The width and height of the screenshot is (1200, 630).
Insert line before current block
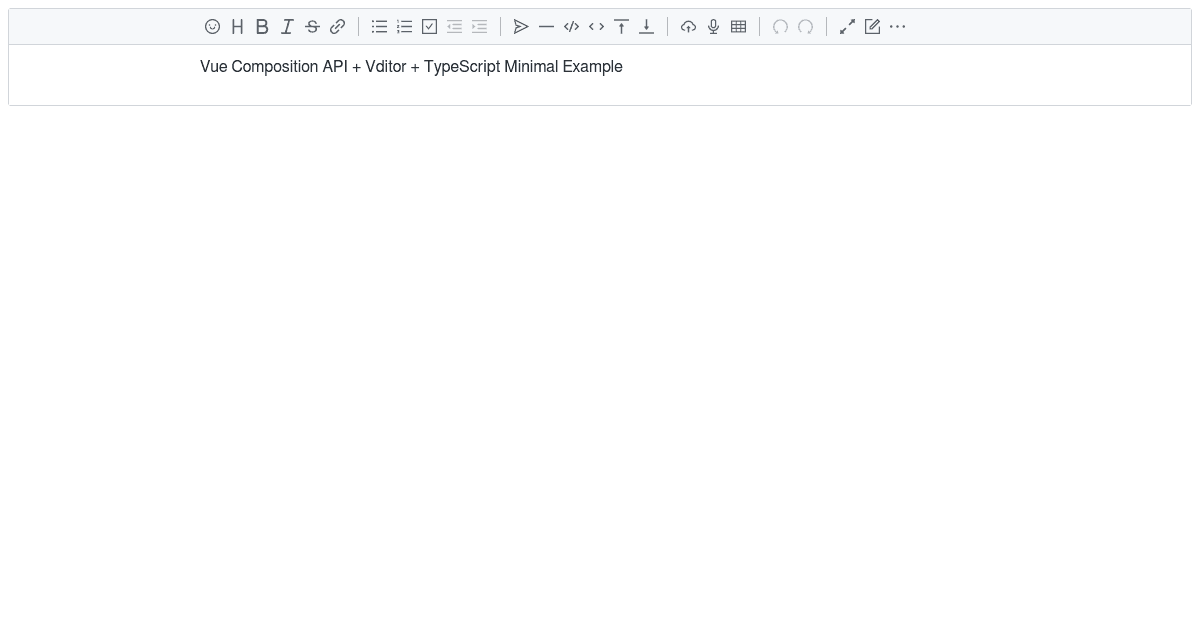(621, 27)
